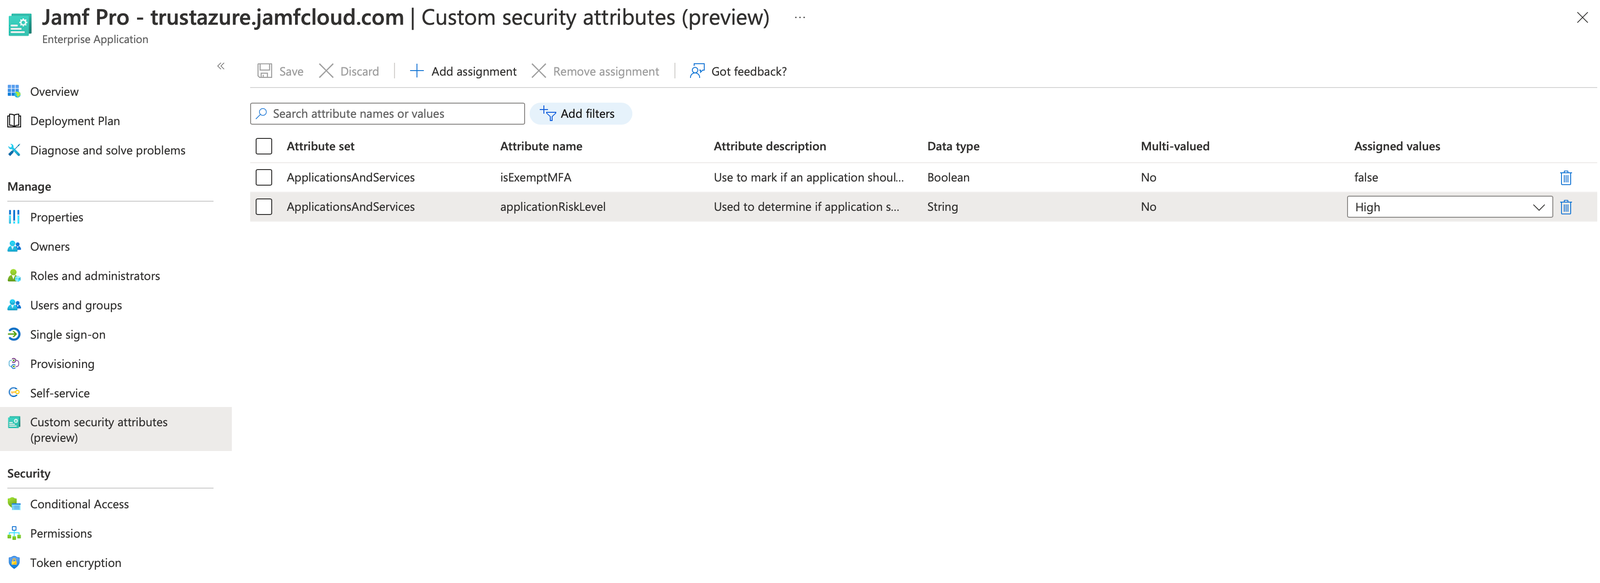Open Permissions under Security
Viewport: 1600px width, 583px height.
61,533
